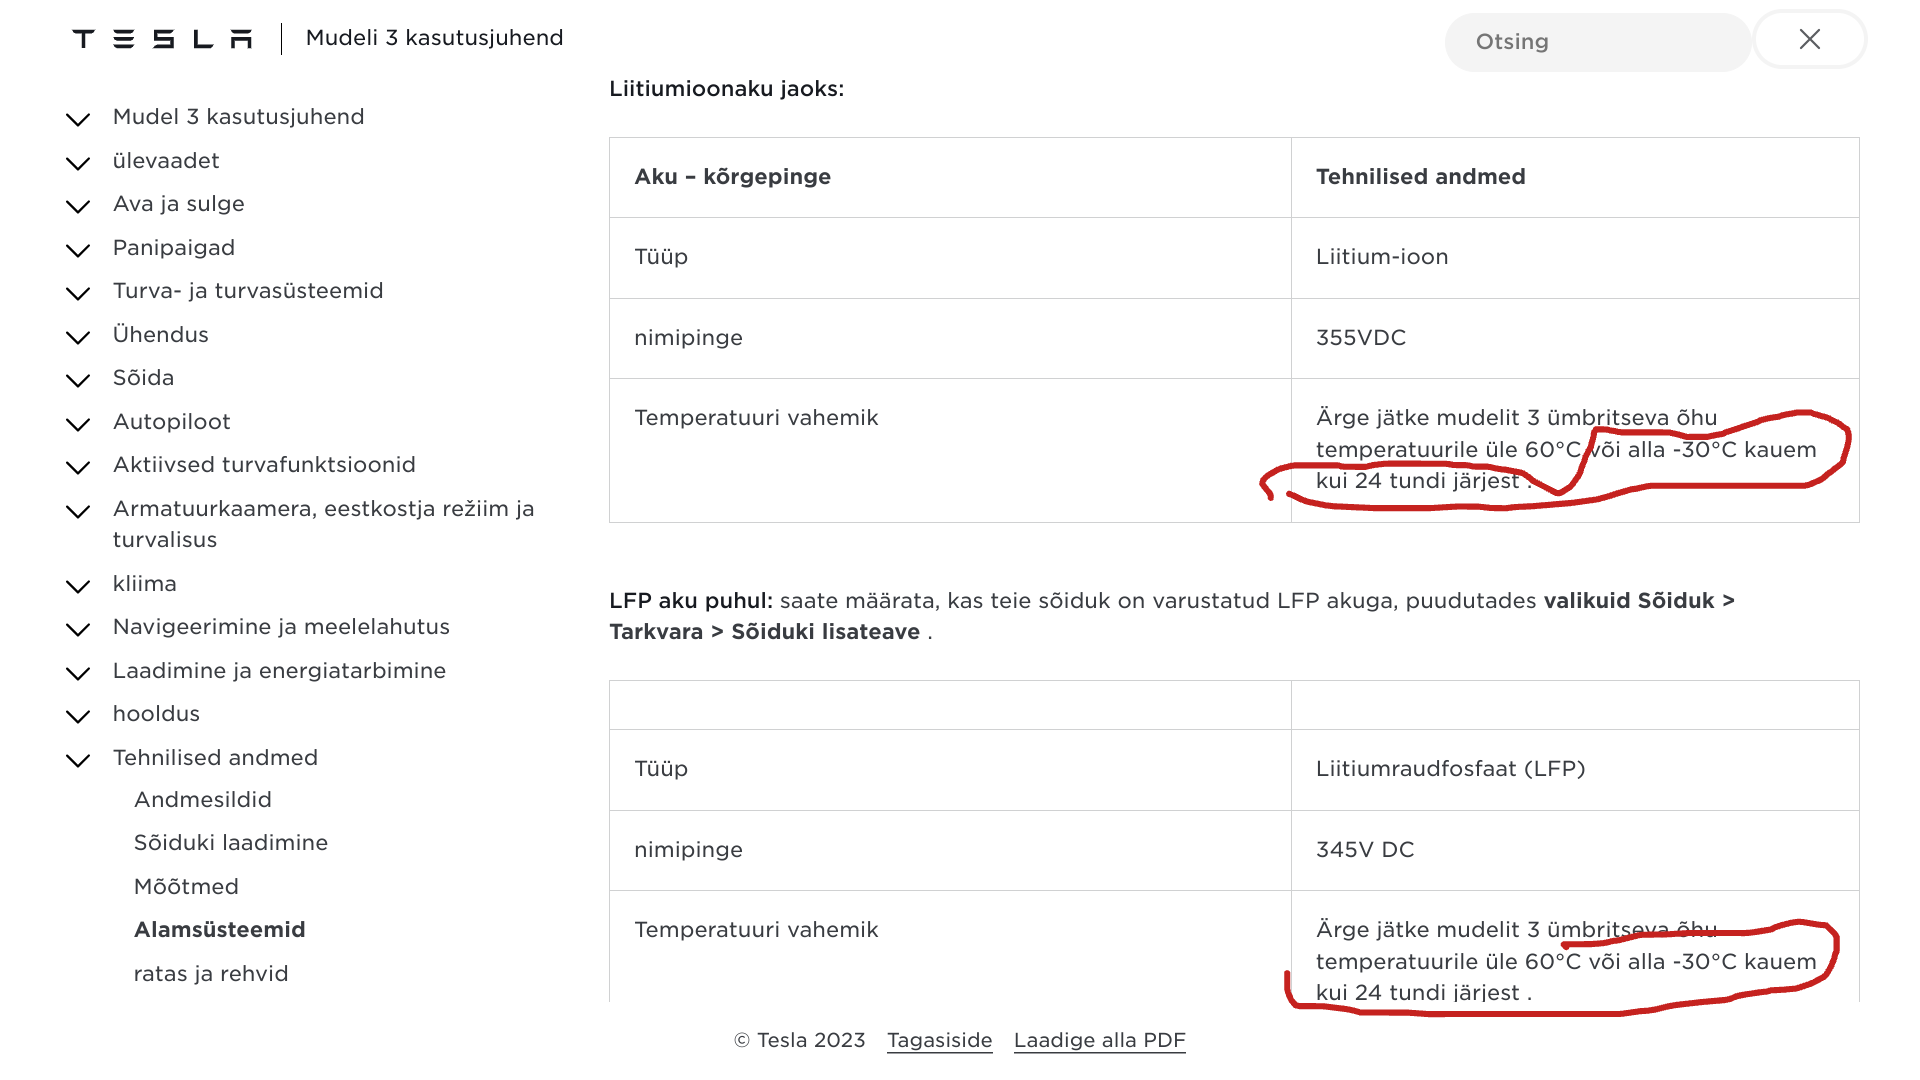Open the Sõiduki laadimine page
This screenshot has width=1920, height=1080.
[x=231, y=843]
